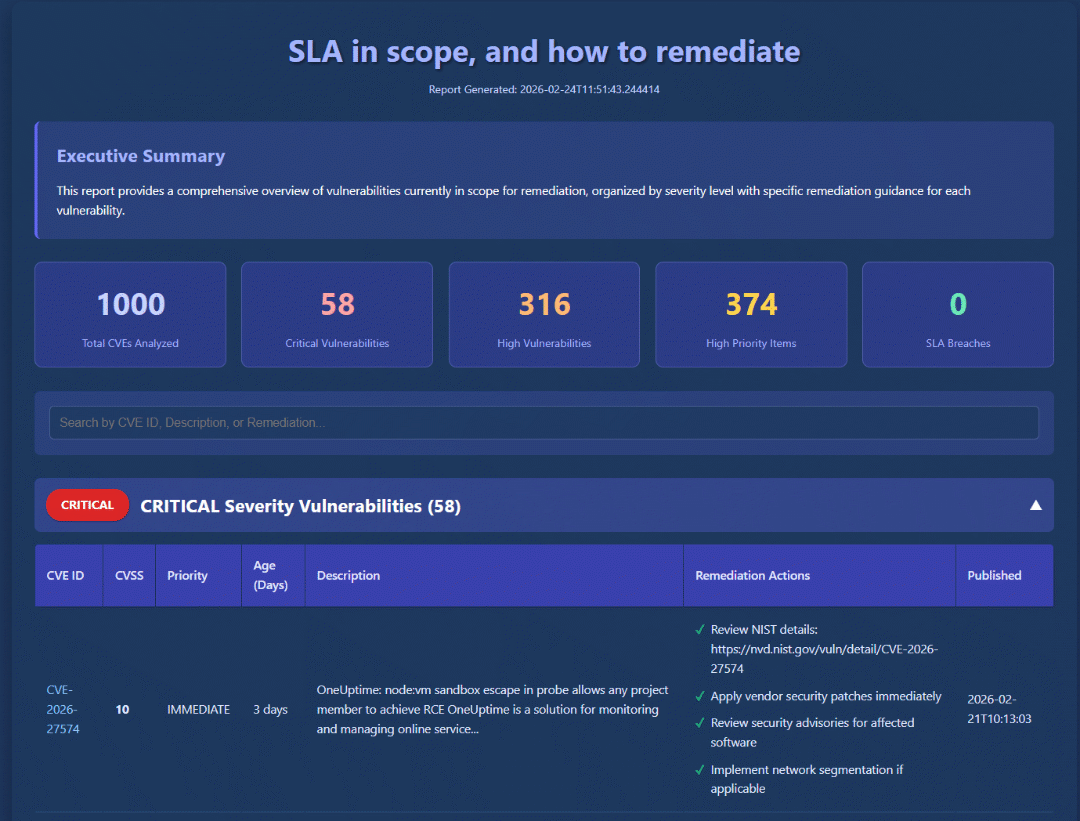Click the published date 2026-02-21T10:13:03
1080x821 pixels.
999,709
